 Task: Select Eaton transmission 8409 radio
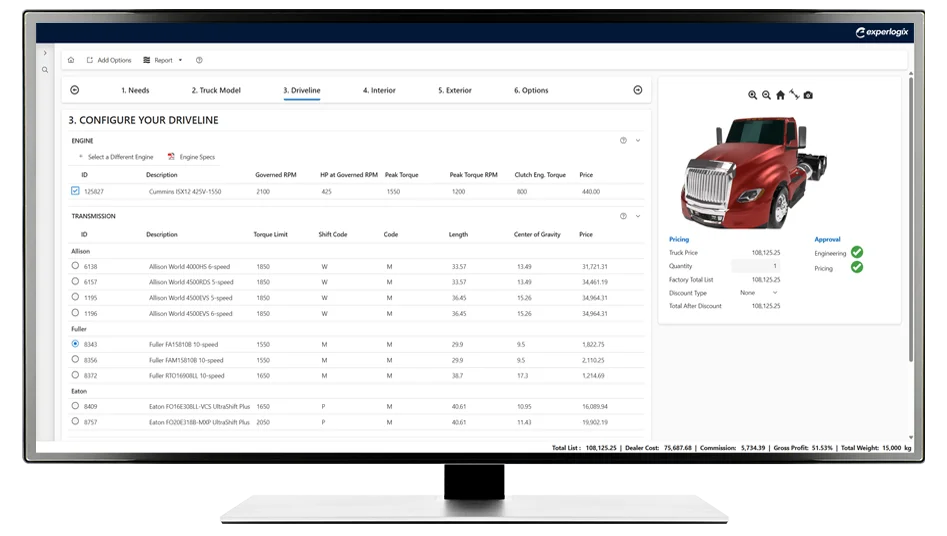pos(75,406)
